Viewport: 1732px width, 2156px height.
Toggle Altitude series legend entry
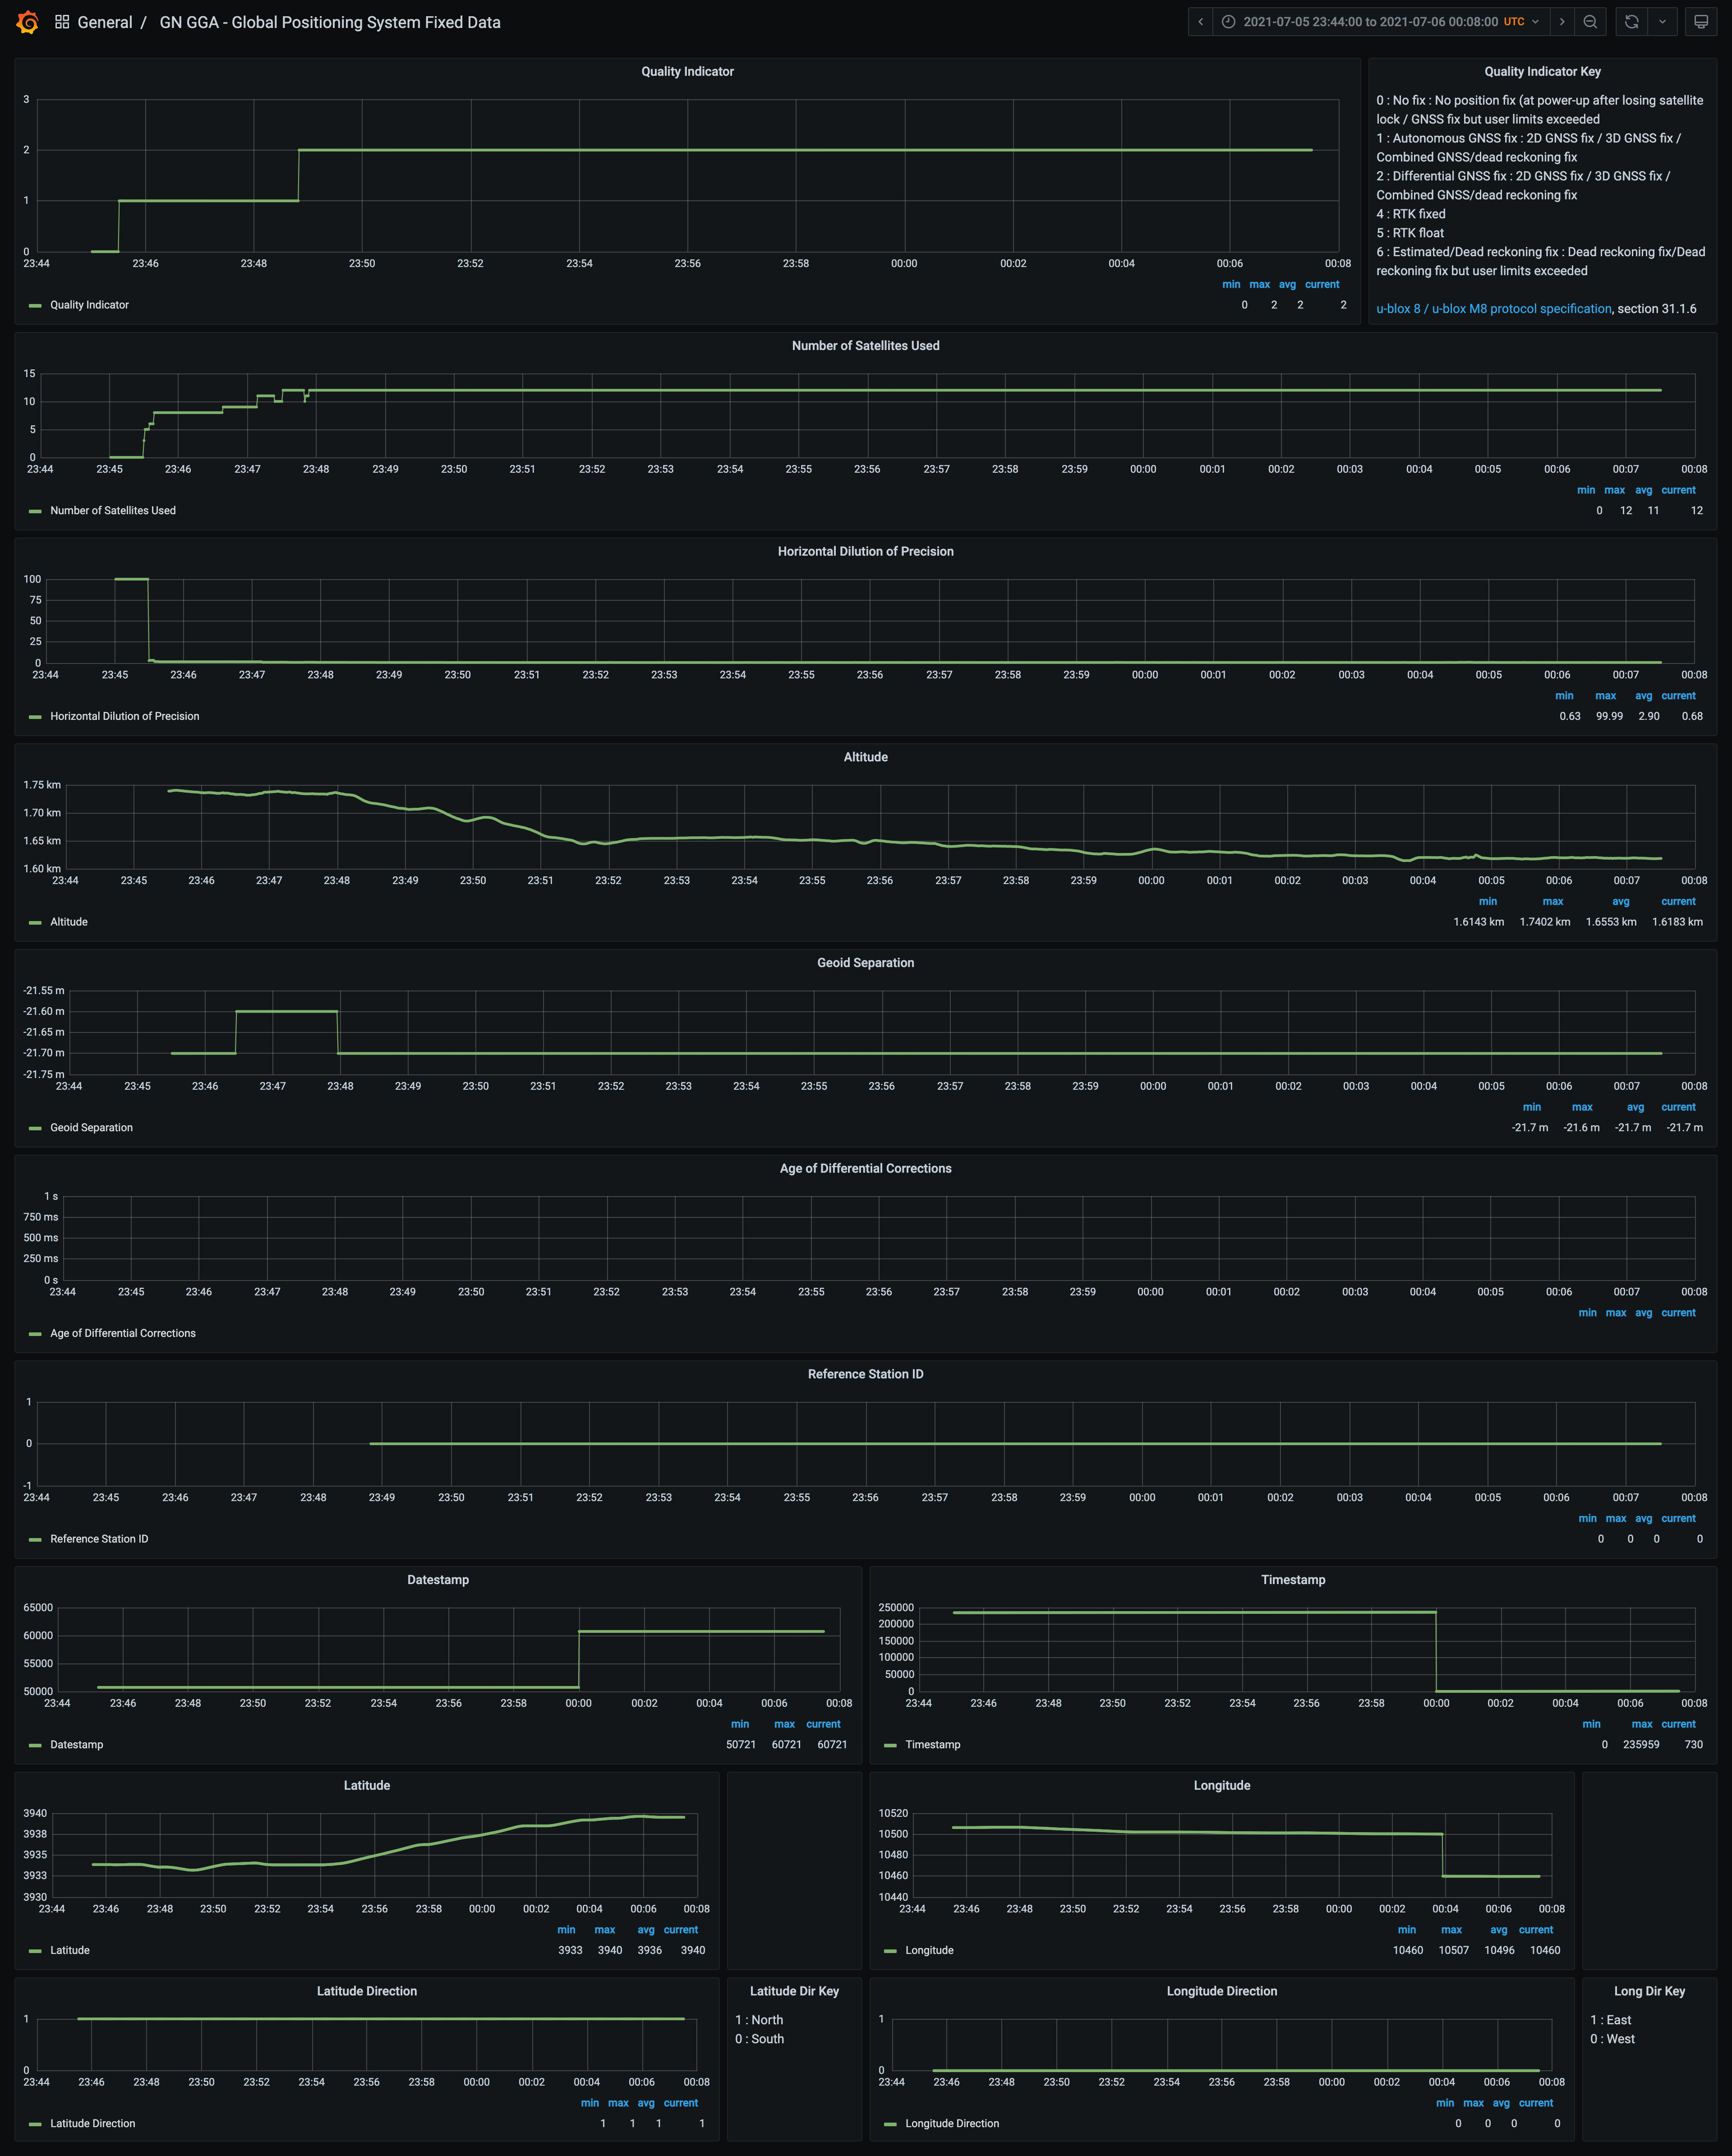68,922
